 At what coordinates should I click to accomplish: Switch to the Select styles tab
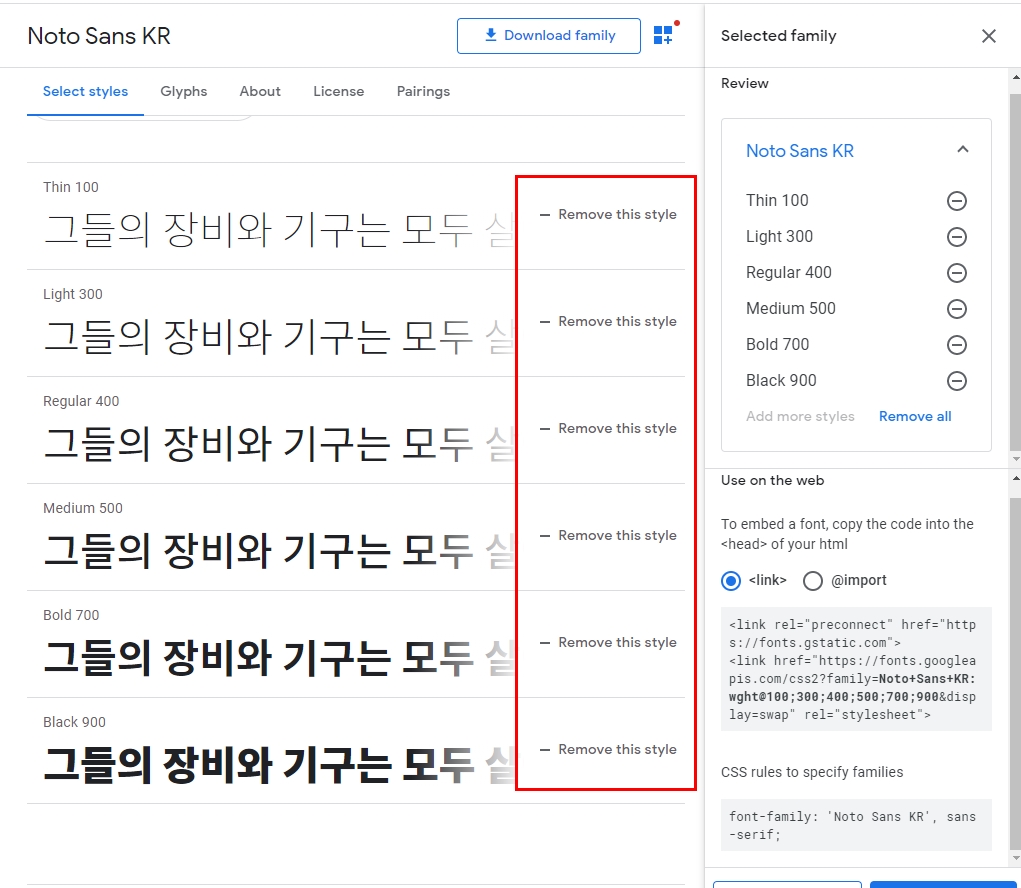[85, 92]
